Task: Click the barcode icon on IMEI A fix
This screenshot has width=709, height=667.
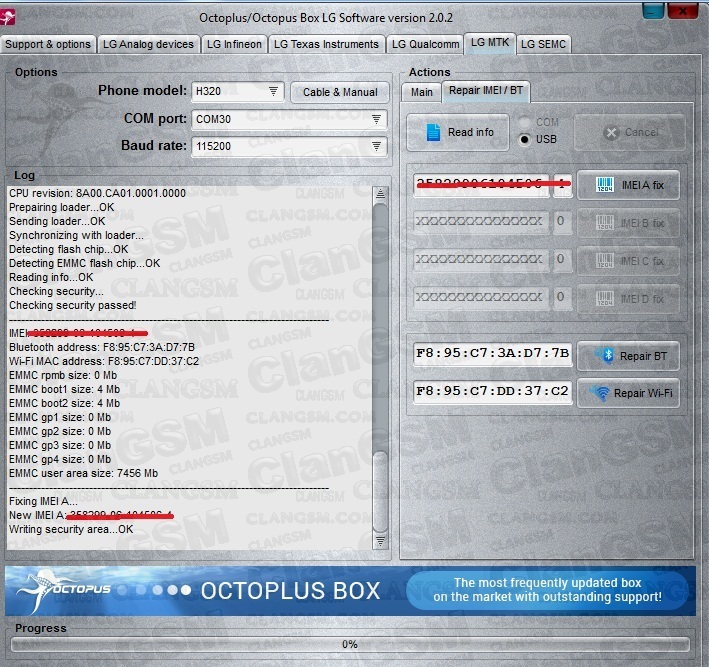Action: pyautogui.click(x=605, y=185)
